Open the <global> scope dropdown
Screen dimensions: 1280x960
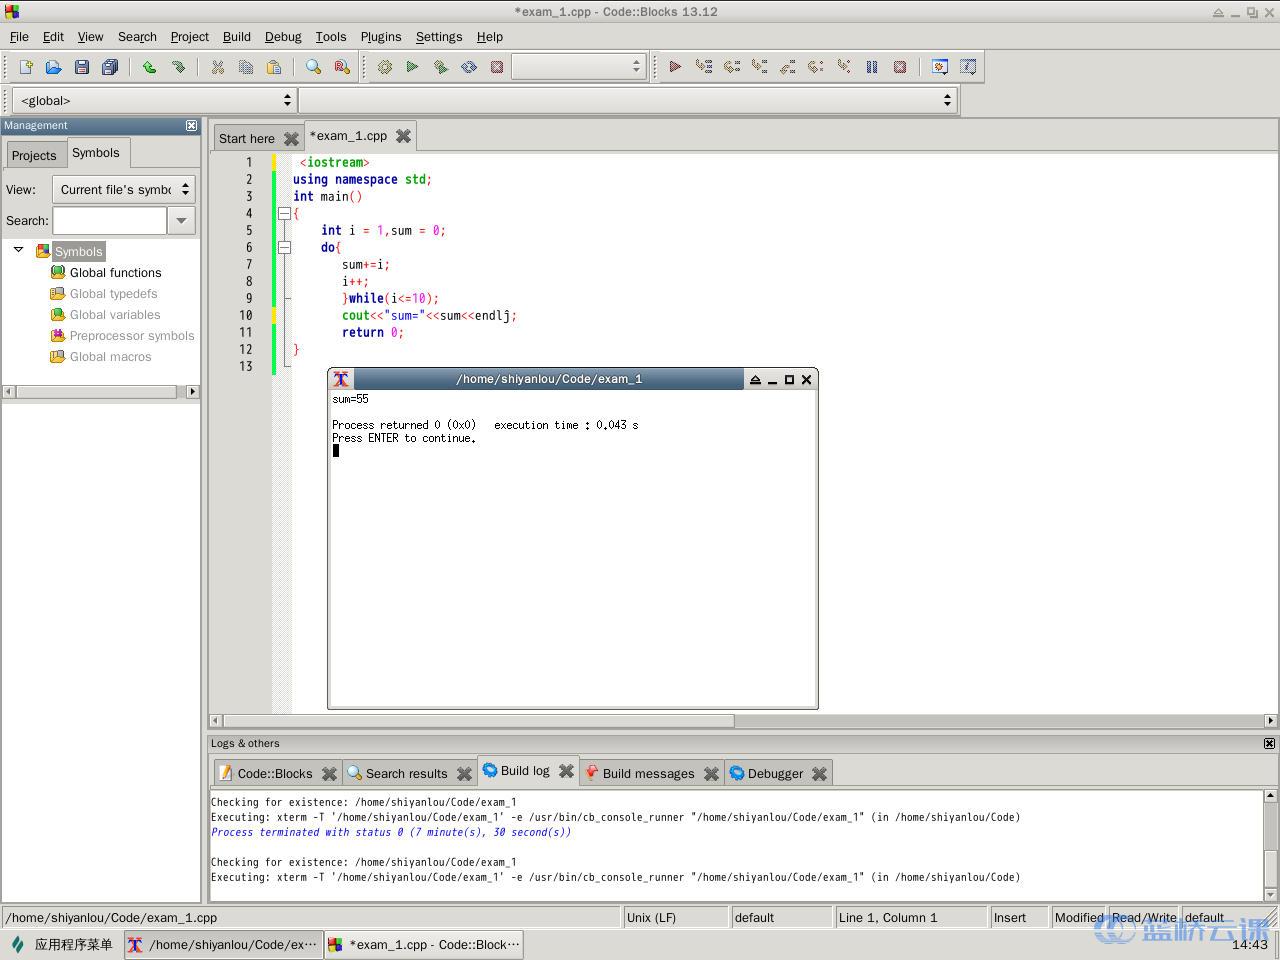[153, 101]
